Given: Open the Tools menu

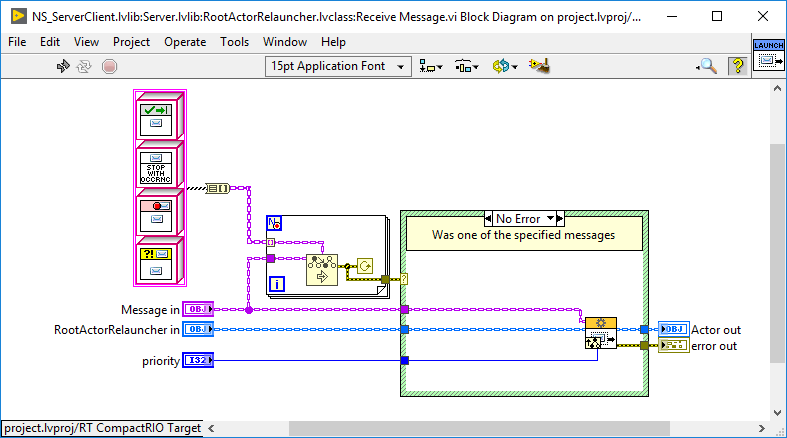Looking at the screenshot, I should [x=234, y=42].
